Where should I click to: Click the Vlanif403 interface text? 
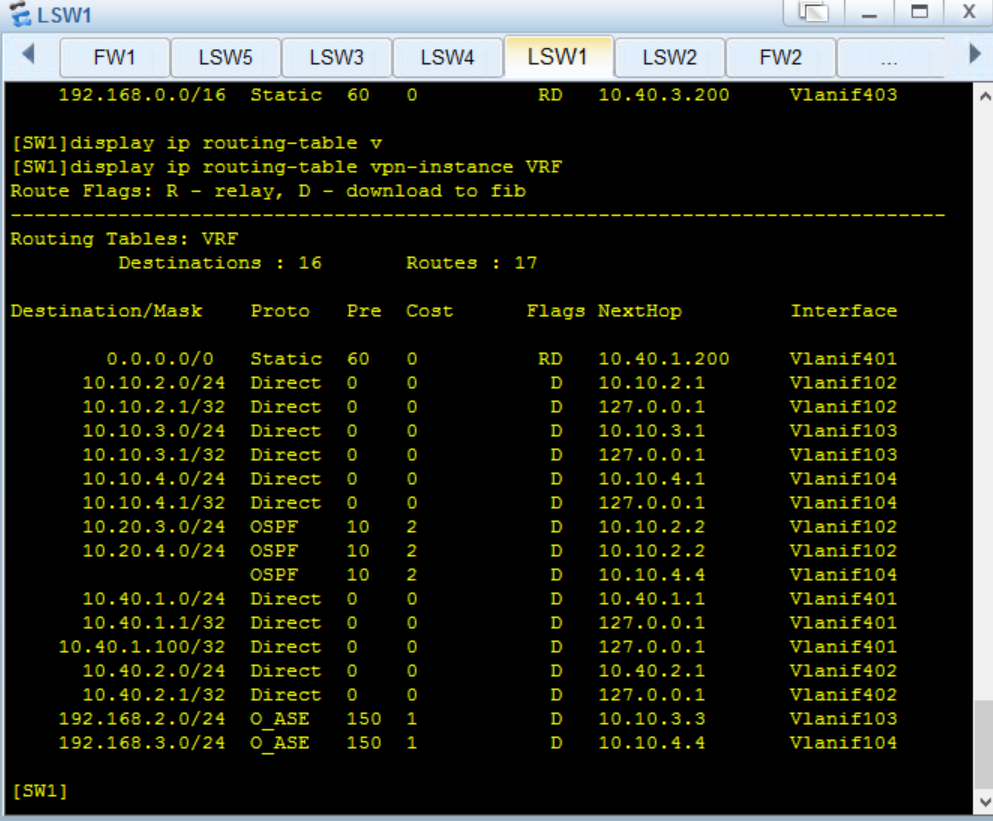(844, 95)
